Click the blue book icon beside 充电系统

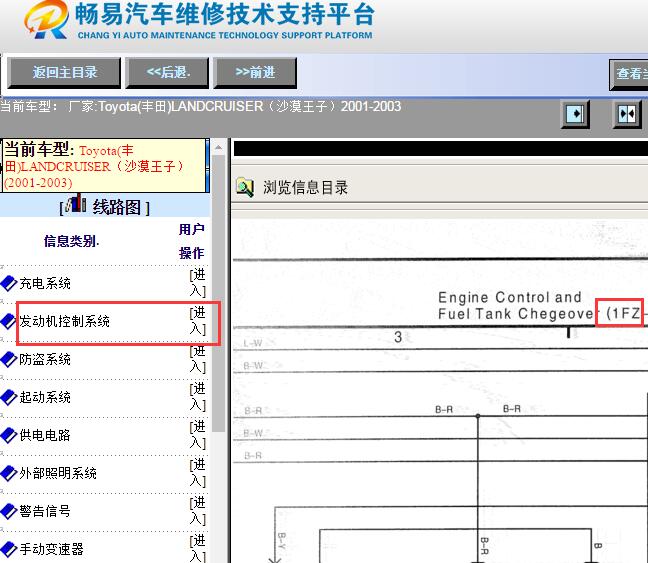click(9, 284)
